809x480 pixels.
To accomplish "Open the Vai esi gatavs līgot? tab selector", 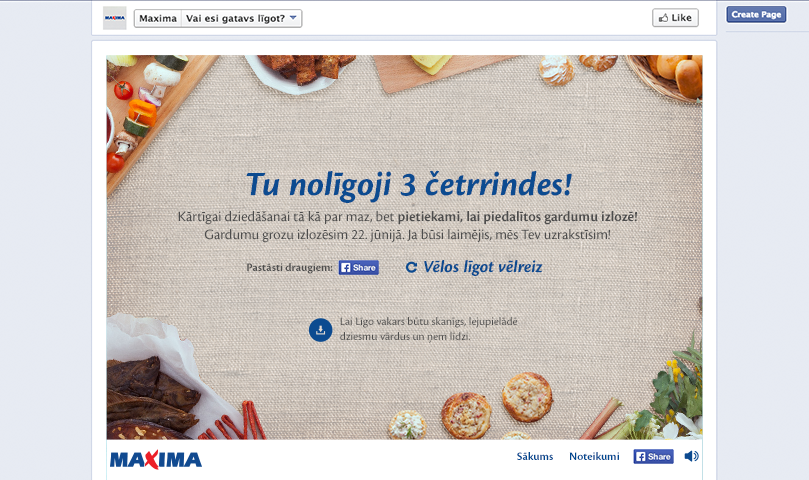I will 241,19.
